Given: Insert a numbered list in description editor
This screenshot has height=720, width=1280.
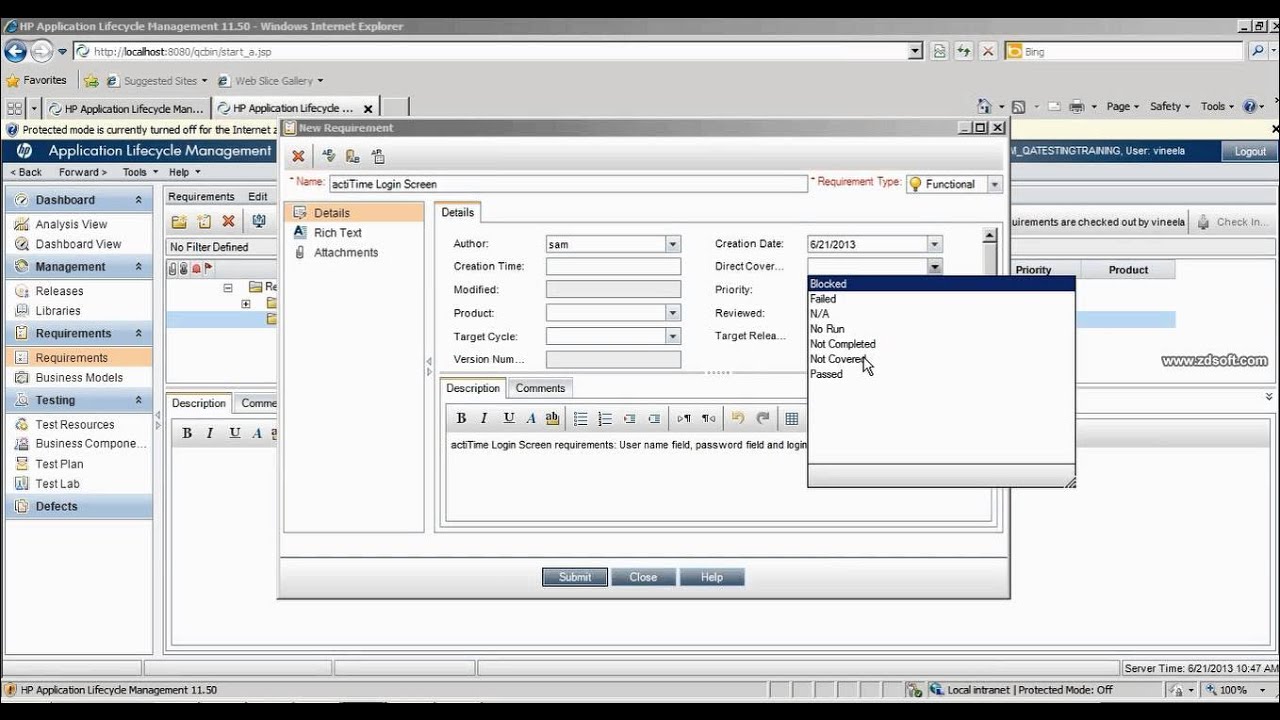Looking at the screenshot, I should pos(605,418).
